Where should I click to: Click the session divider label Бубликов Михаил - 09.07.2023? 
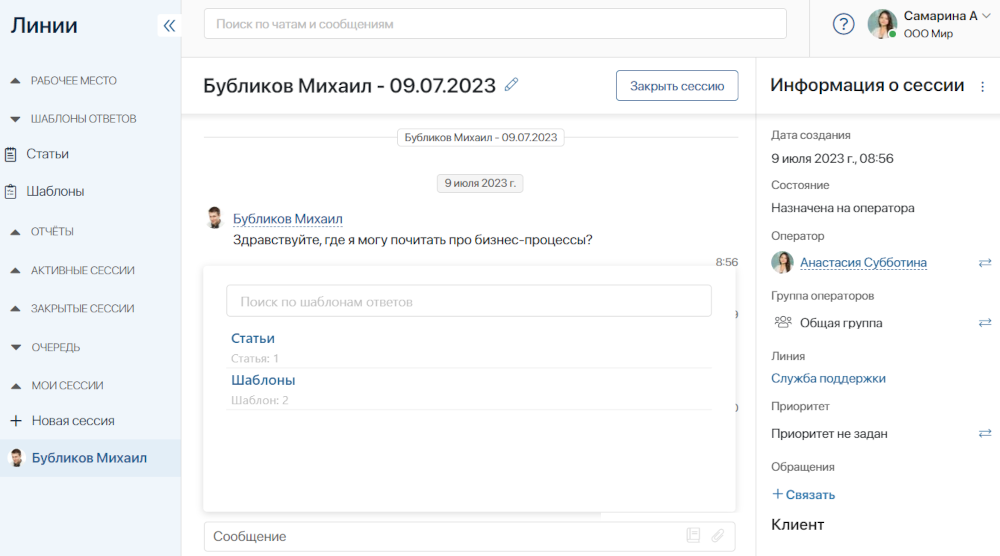480,137
